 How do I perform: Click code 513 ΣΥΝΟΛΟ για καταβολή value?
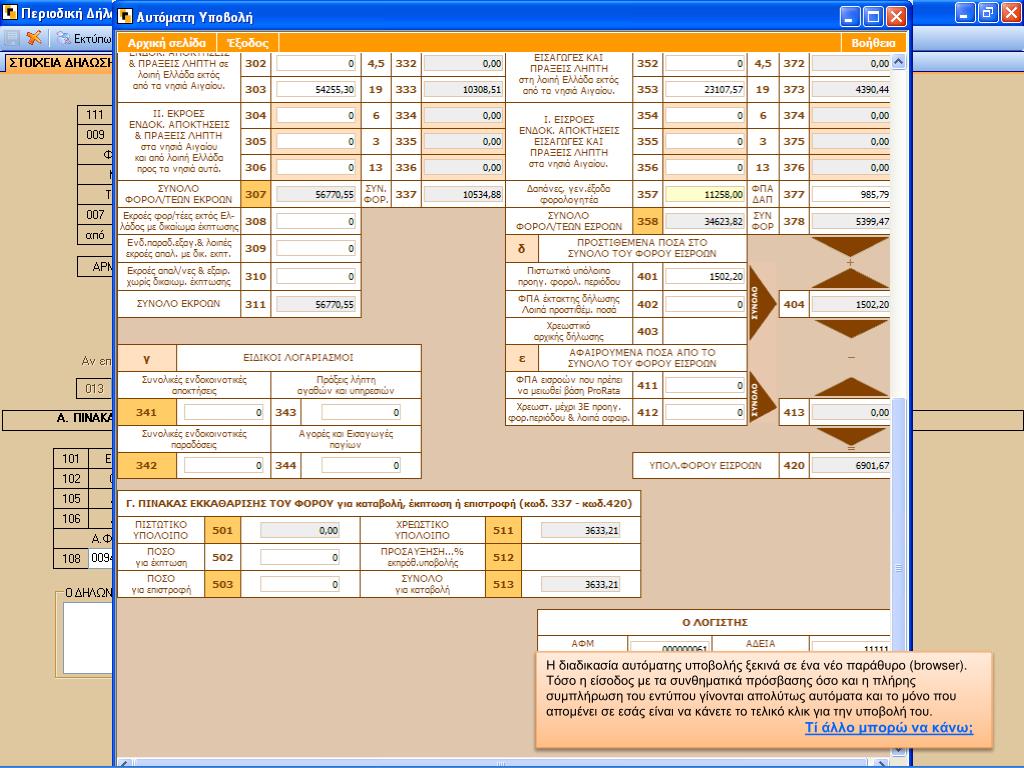point(581,584)
